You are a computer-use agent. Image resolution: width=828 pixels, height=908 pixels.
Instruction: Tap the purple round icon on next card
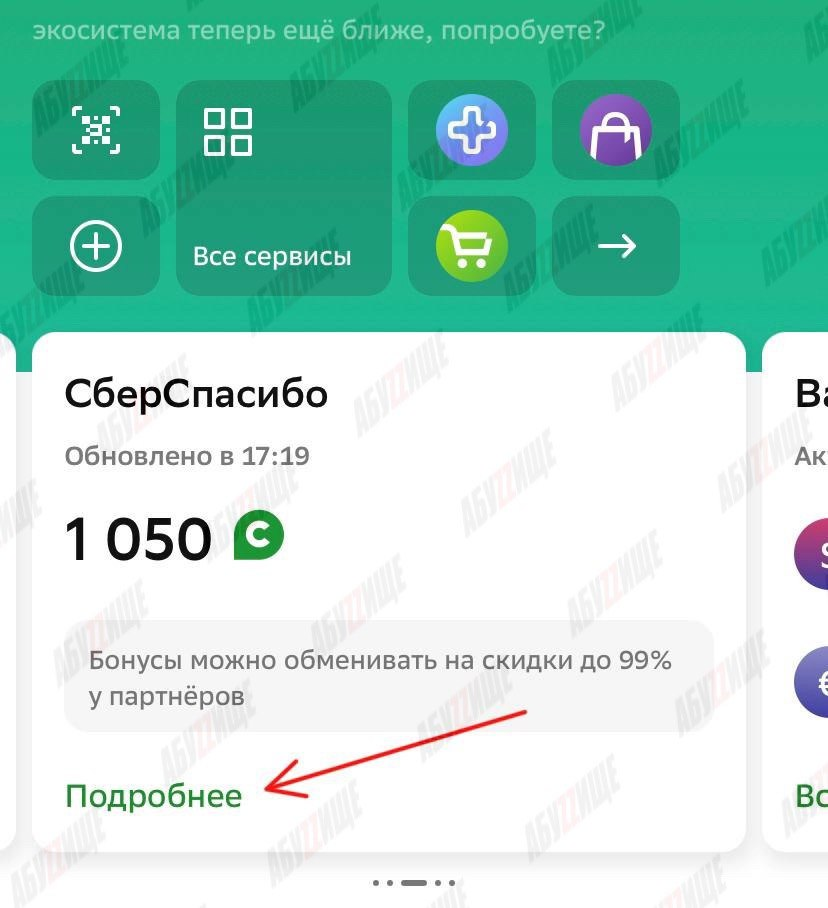coord(811,554)
